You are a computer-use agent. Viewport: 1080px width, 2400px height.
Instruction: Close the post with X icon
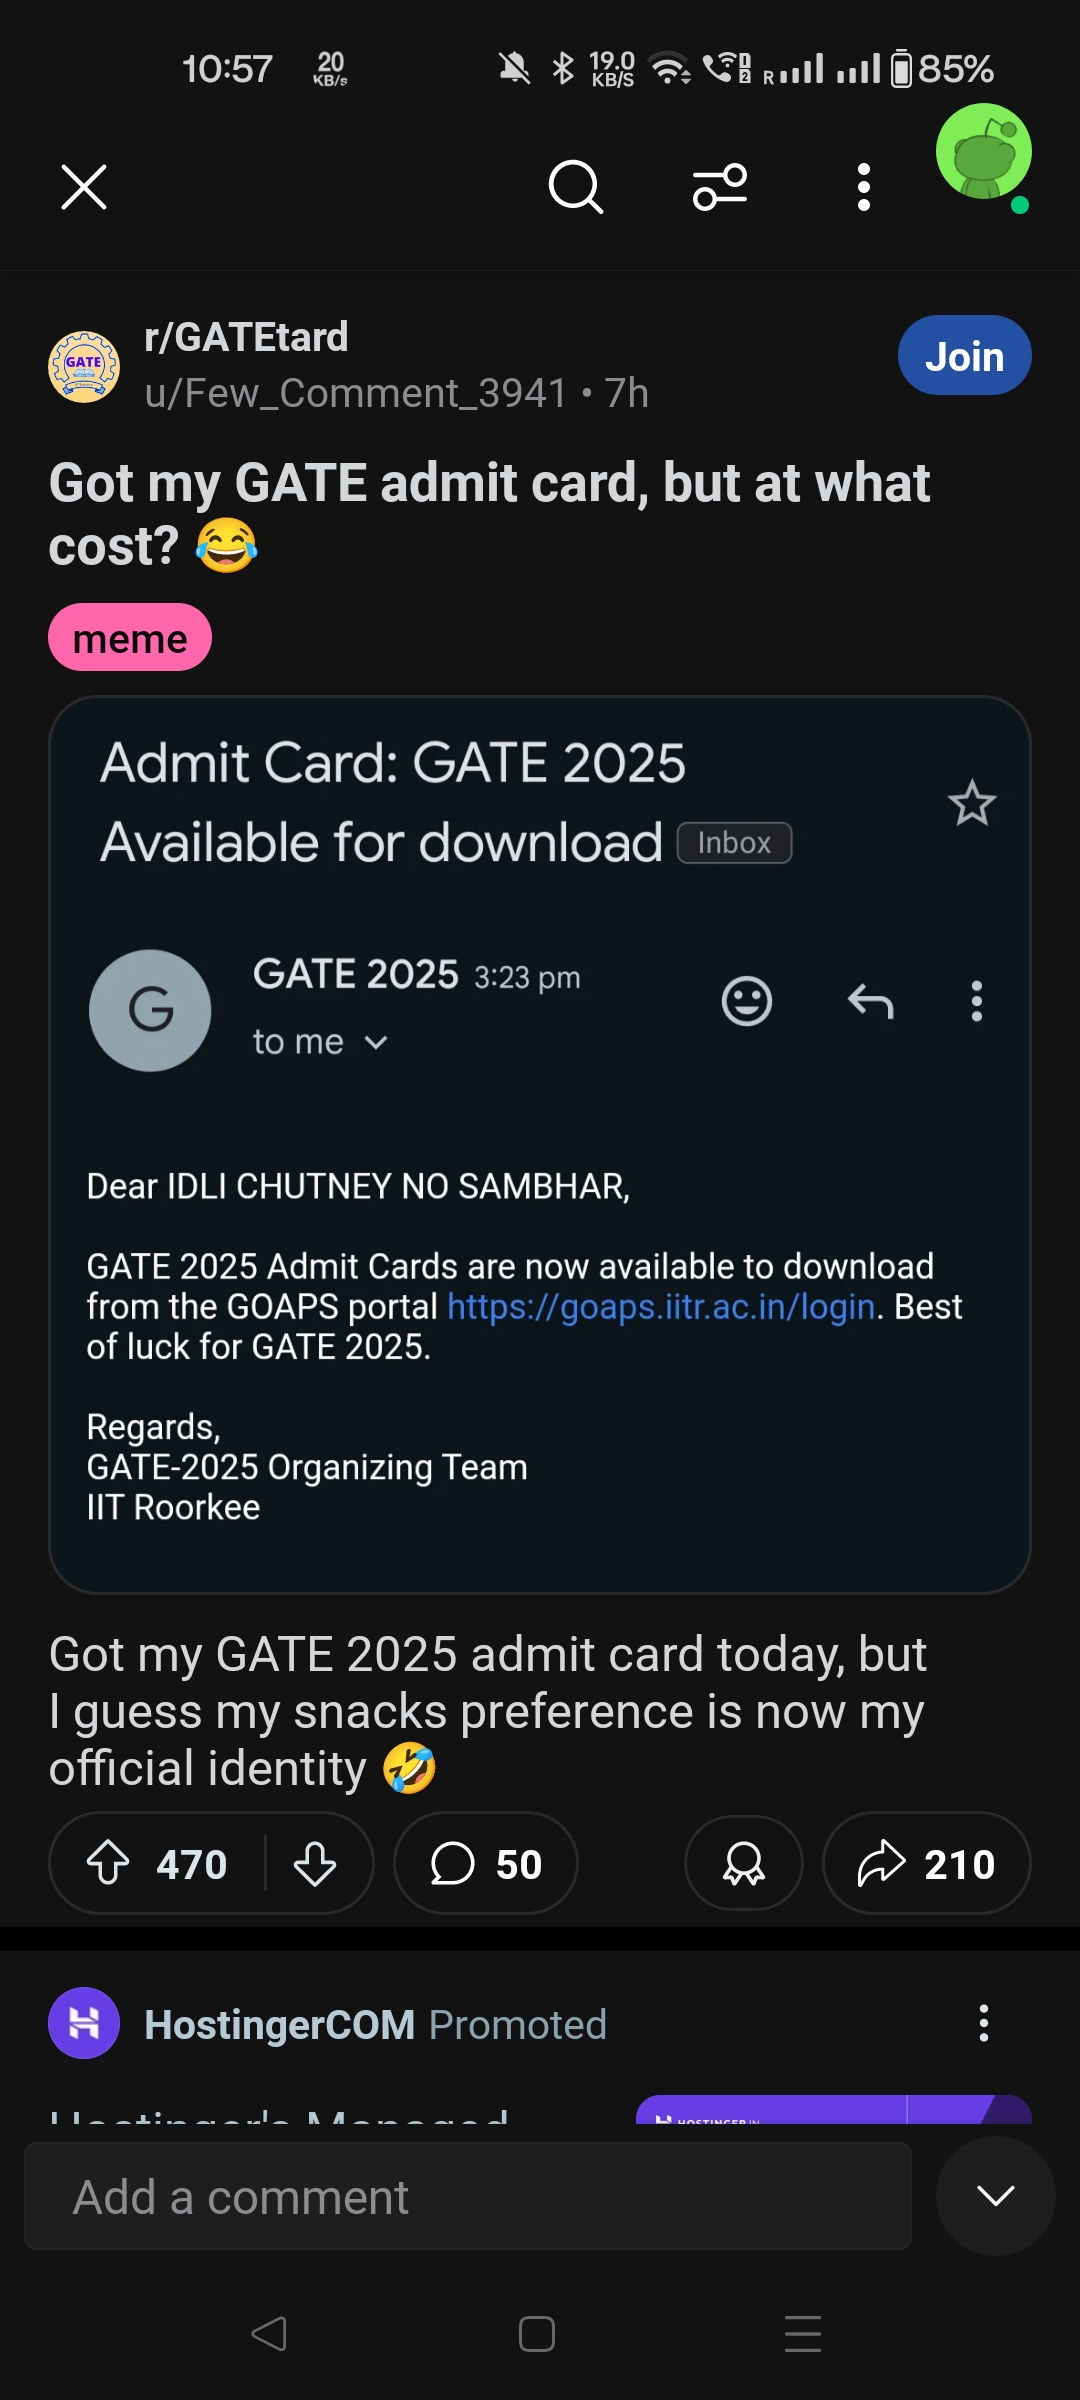84,187
